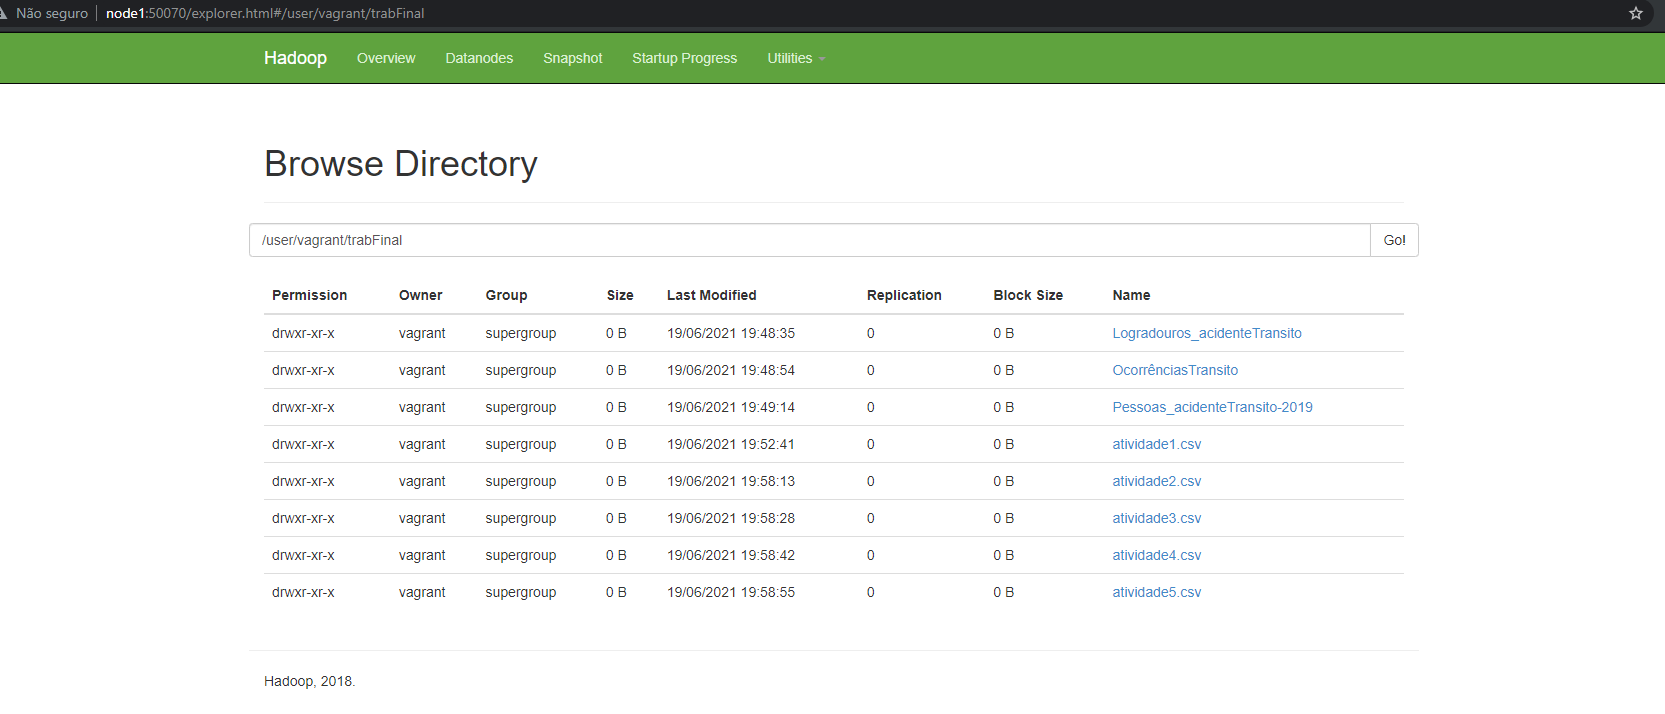The height and width of the screenshot is (714, 1665).
Task: Click the Owner column header
Action: pyautogui.click(x=420, y=295)
